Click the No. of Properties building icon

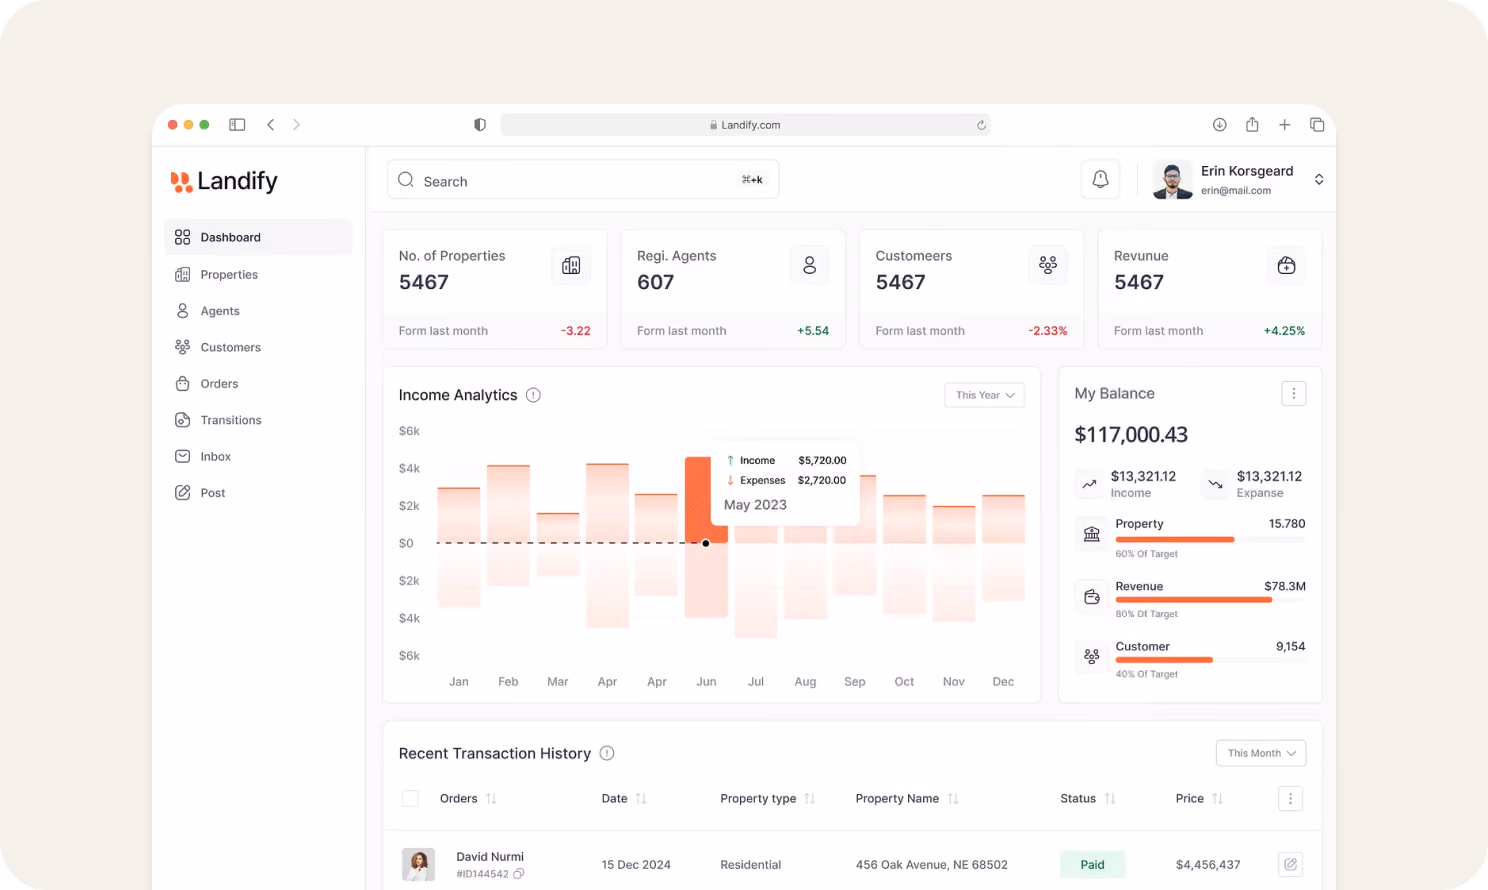(x=571, y=265)
